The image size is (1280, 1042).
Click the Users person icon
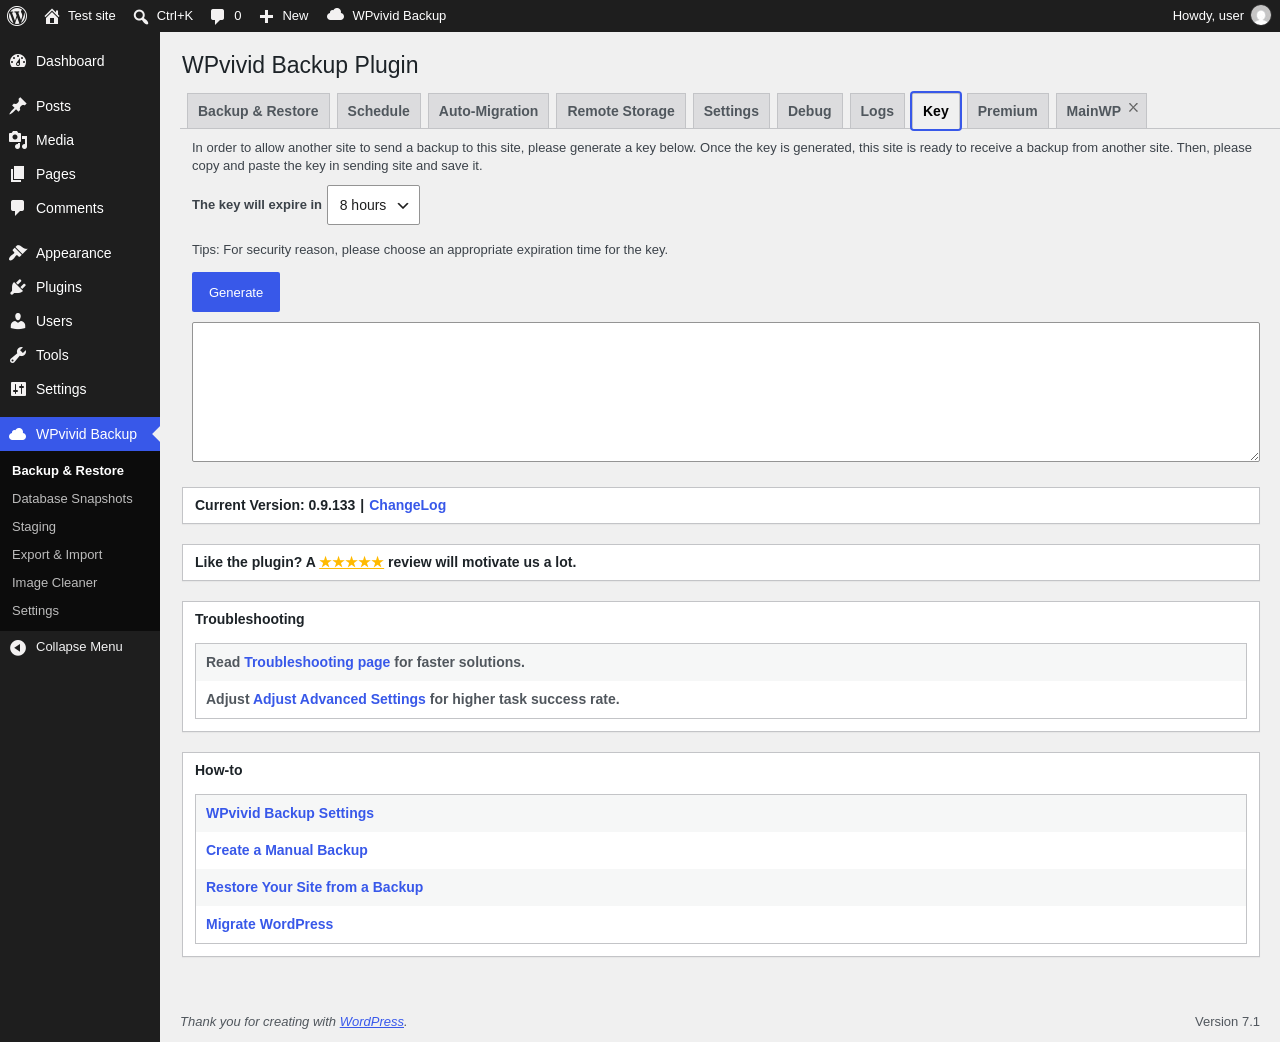coord(18,321)
